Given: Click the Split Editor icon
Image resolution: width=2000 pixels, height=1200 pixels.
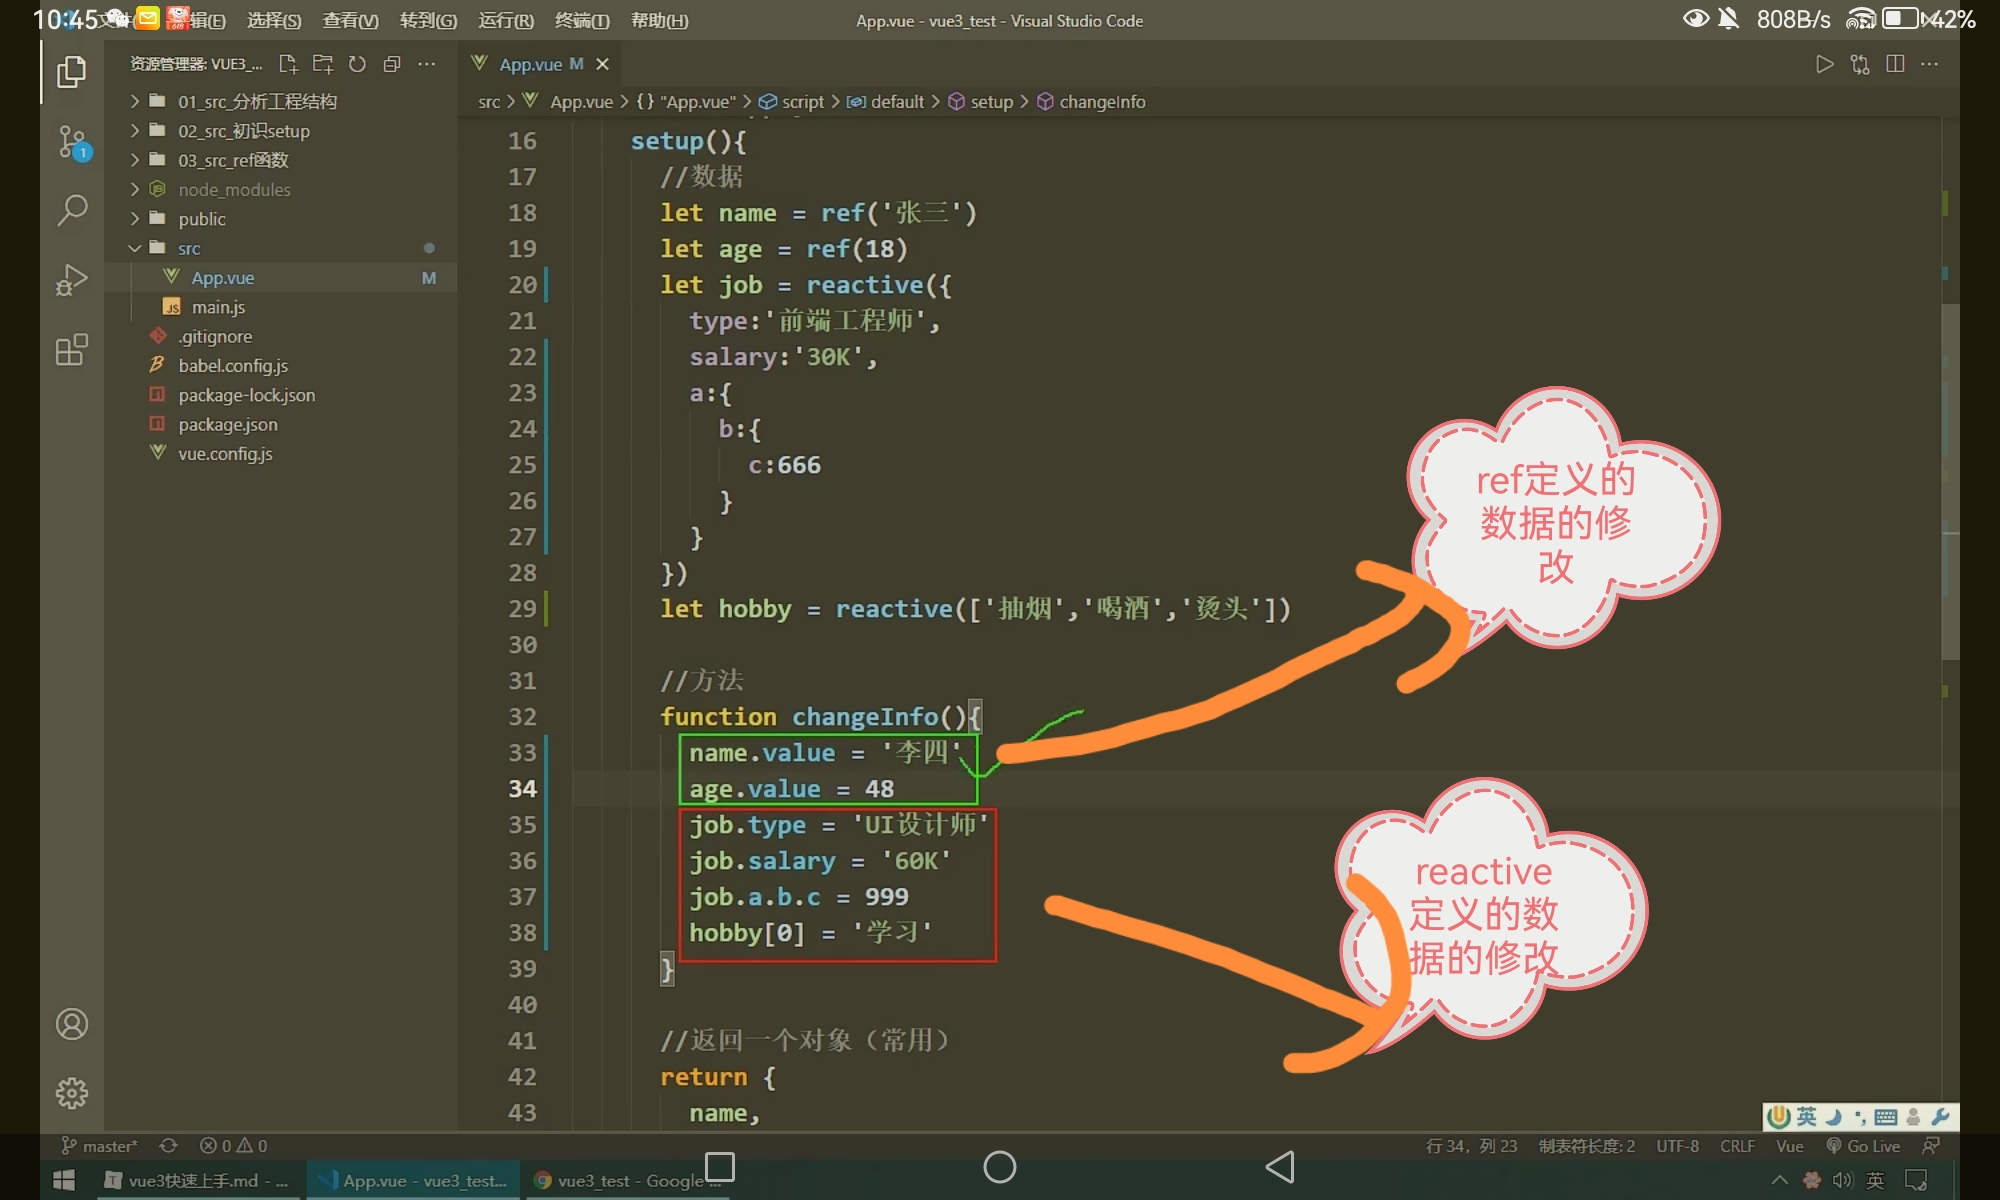Looking at the screenshot, I should 1895,64.
